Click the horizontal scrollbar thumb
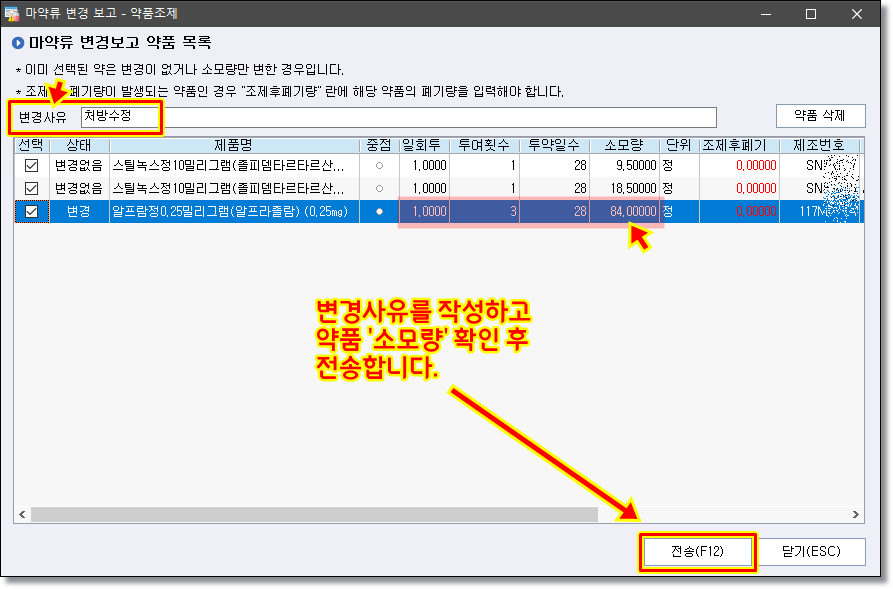Image resolution: width=893 pixels, height=589 pixels. (313, 514)
